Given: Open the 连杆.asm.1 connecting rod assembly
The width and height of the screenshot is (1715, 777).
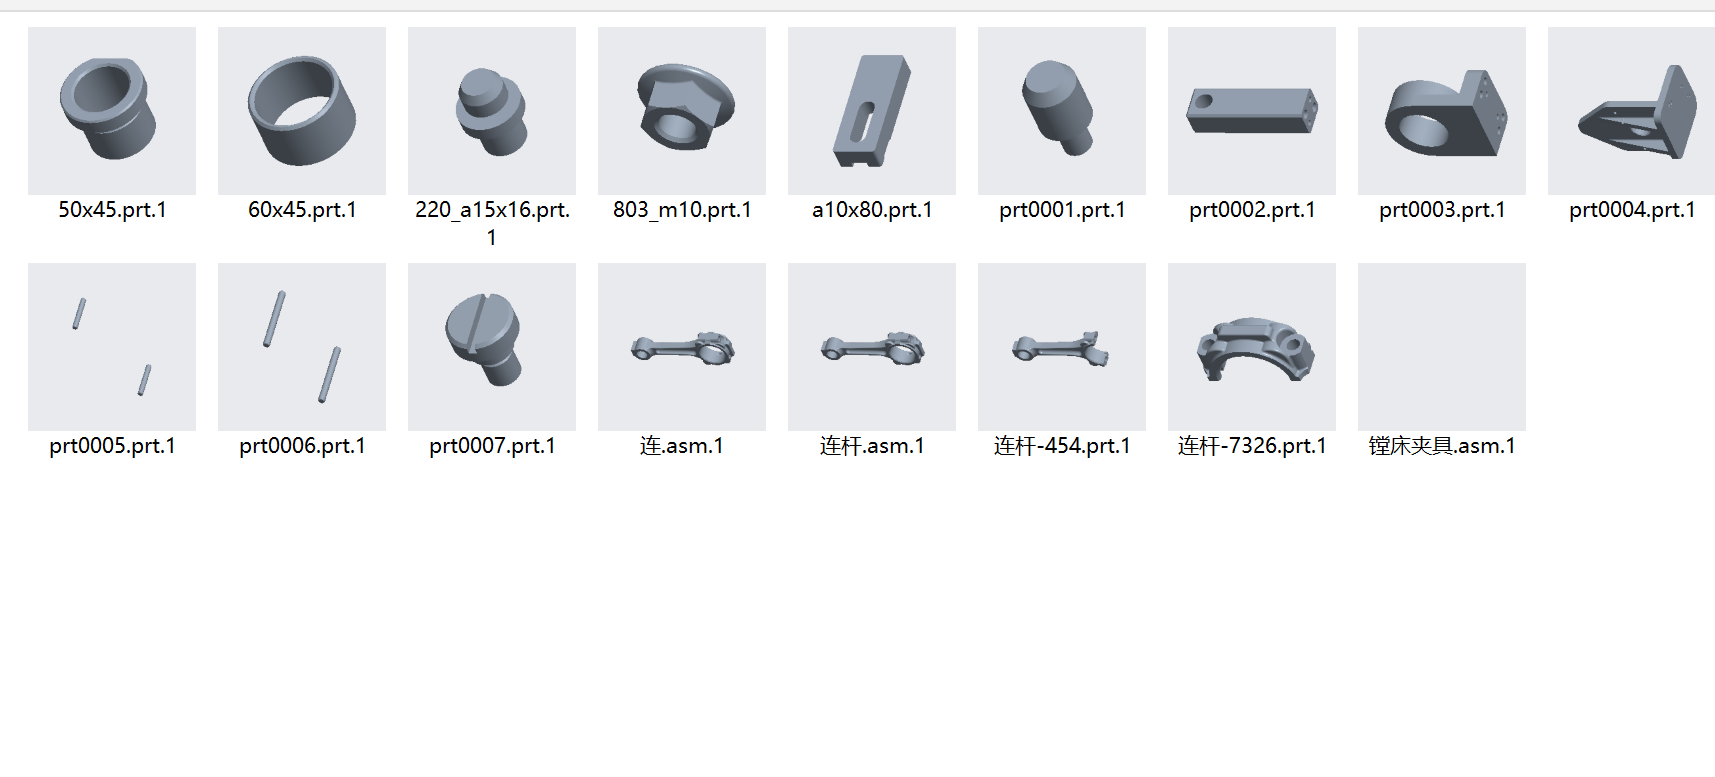Looking at the screenshot, I should click(x=872, y=347).
